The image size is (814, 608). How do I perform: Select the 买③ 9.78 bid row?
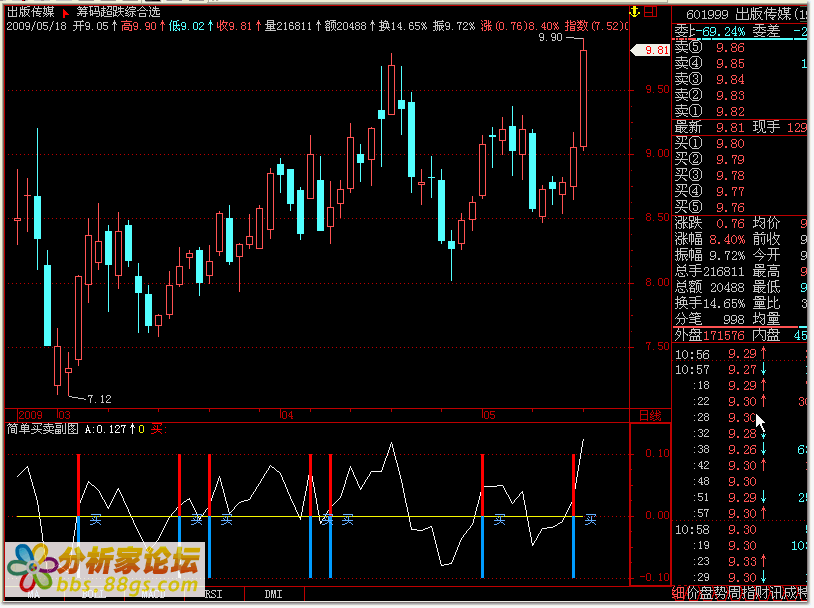740,176
